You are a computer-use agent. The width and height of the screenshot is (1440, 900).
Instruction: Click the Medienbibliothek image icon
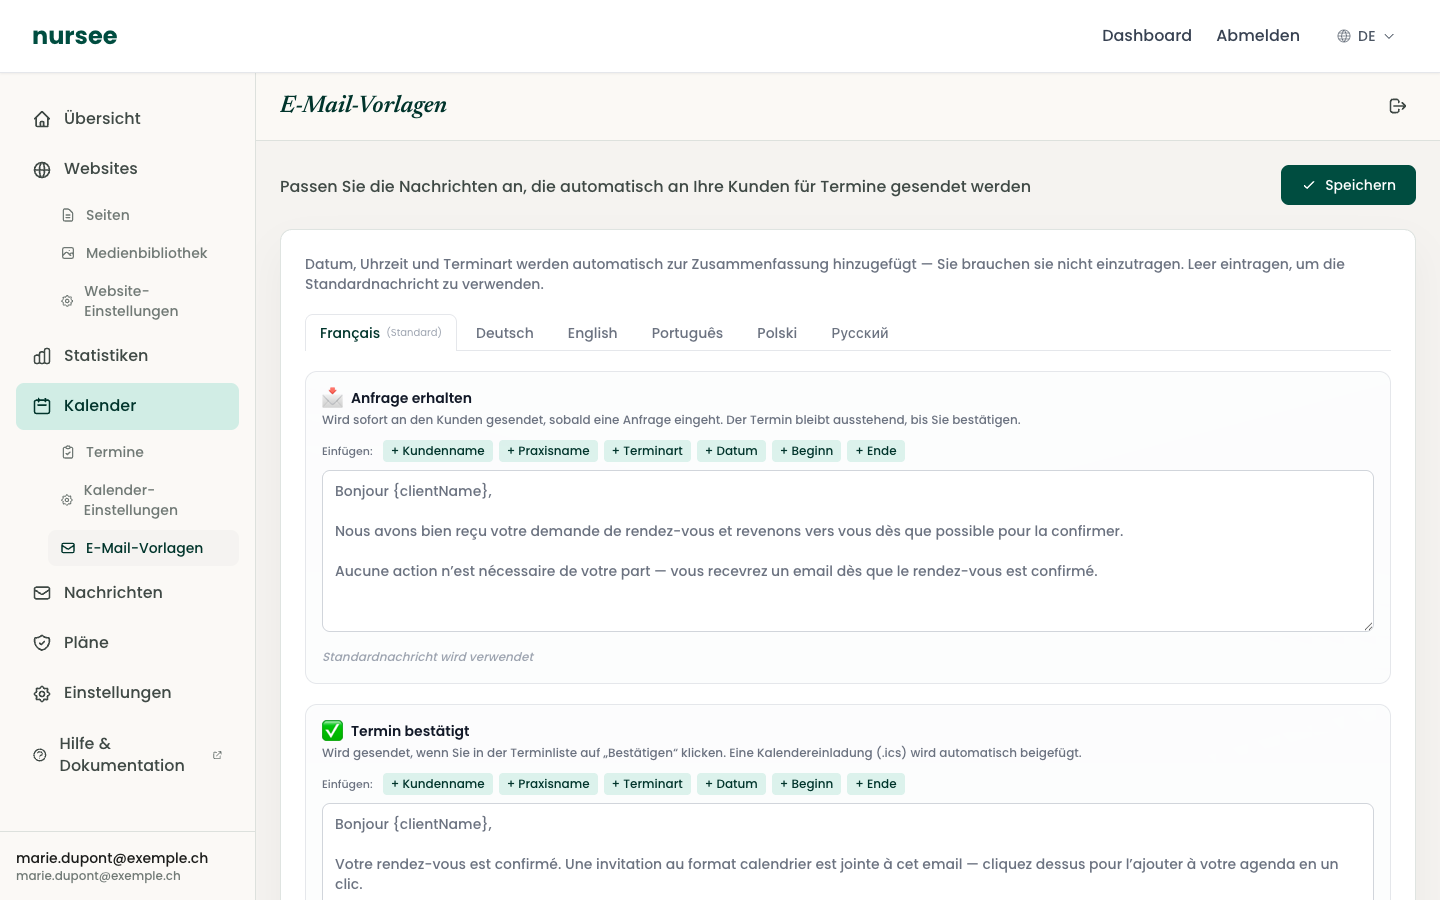(68, 253)
